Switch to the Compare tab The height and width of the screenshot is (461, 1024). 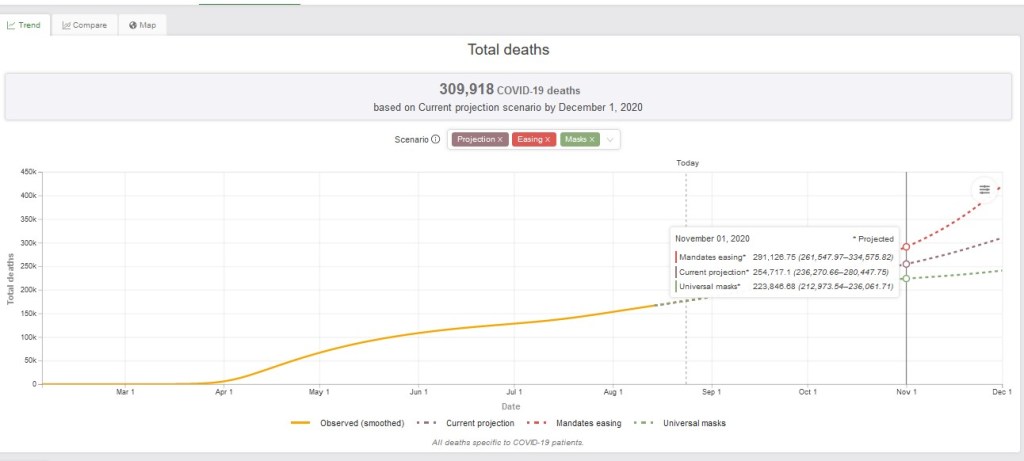84,25
